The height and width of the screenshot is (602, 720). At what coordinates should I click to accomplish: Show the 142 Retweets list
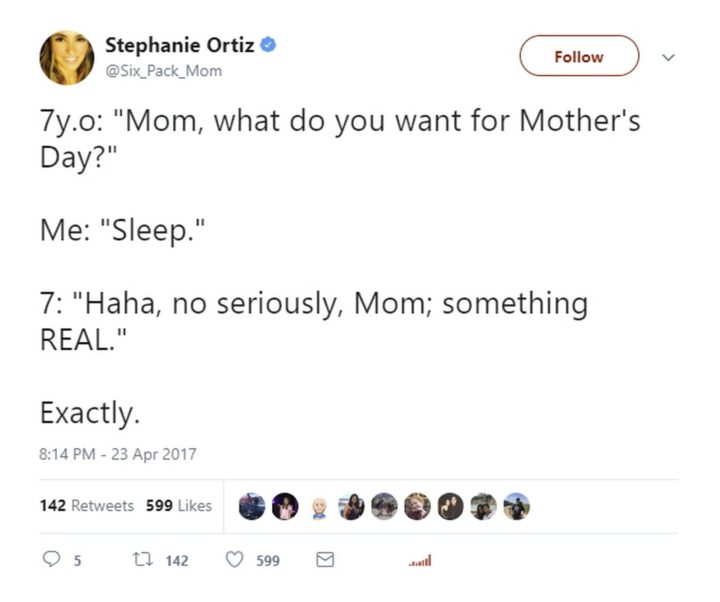(x=87, y=505)
